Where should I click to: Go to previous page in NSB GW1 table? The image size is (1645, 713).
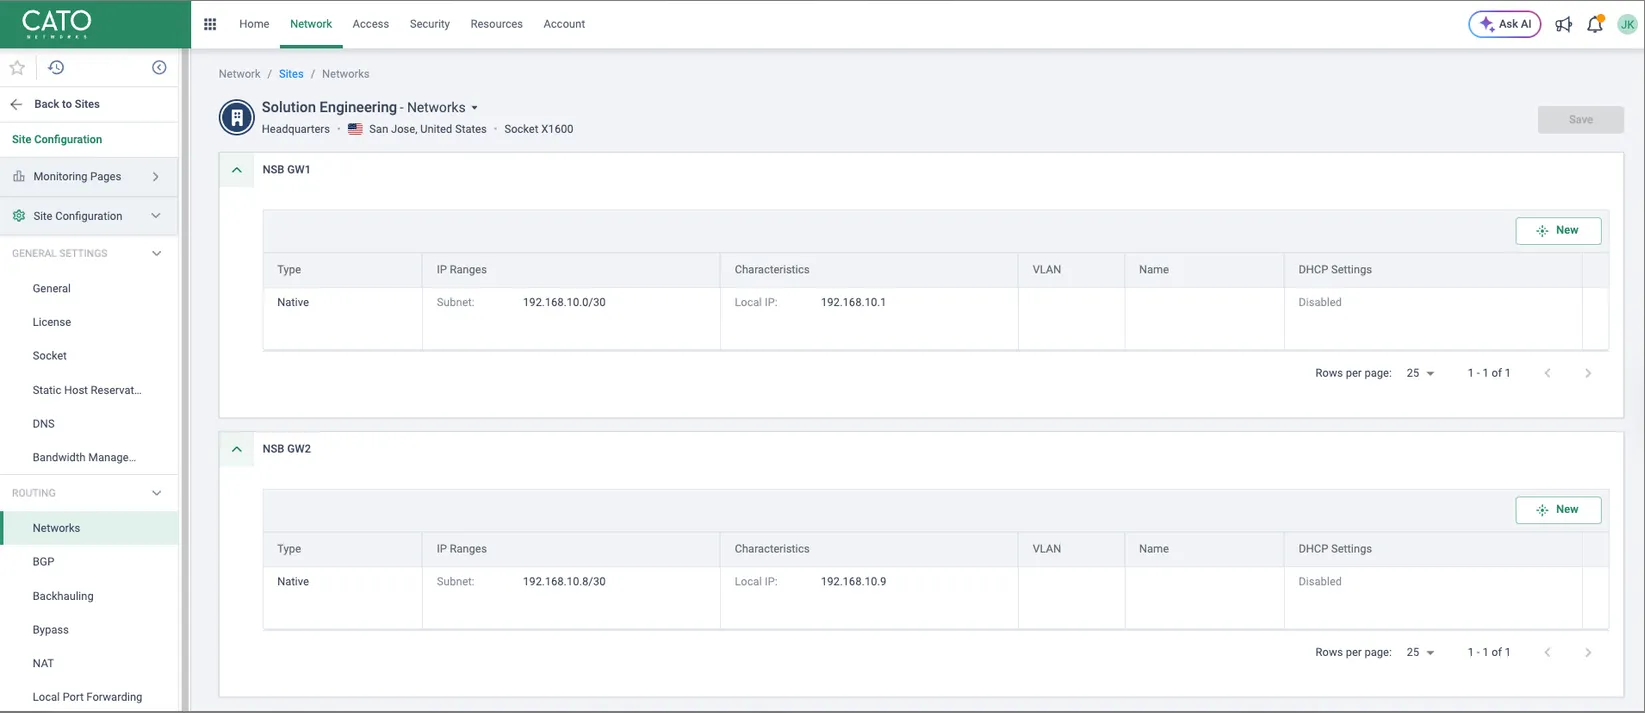click(1548, 373)
